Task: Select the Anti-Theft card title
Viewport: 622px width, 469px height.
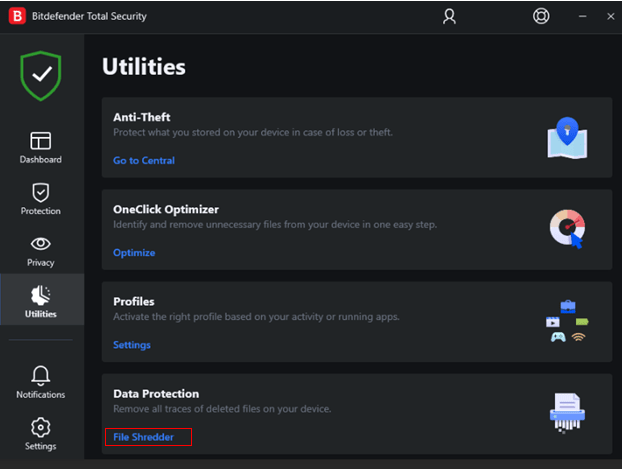Action: pyautogui.click(x=142, y=117)
